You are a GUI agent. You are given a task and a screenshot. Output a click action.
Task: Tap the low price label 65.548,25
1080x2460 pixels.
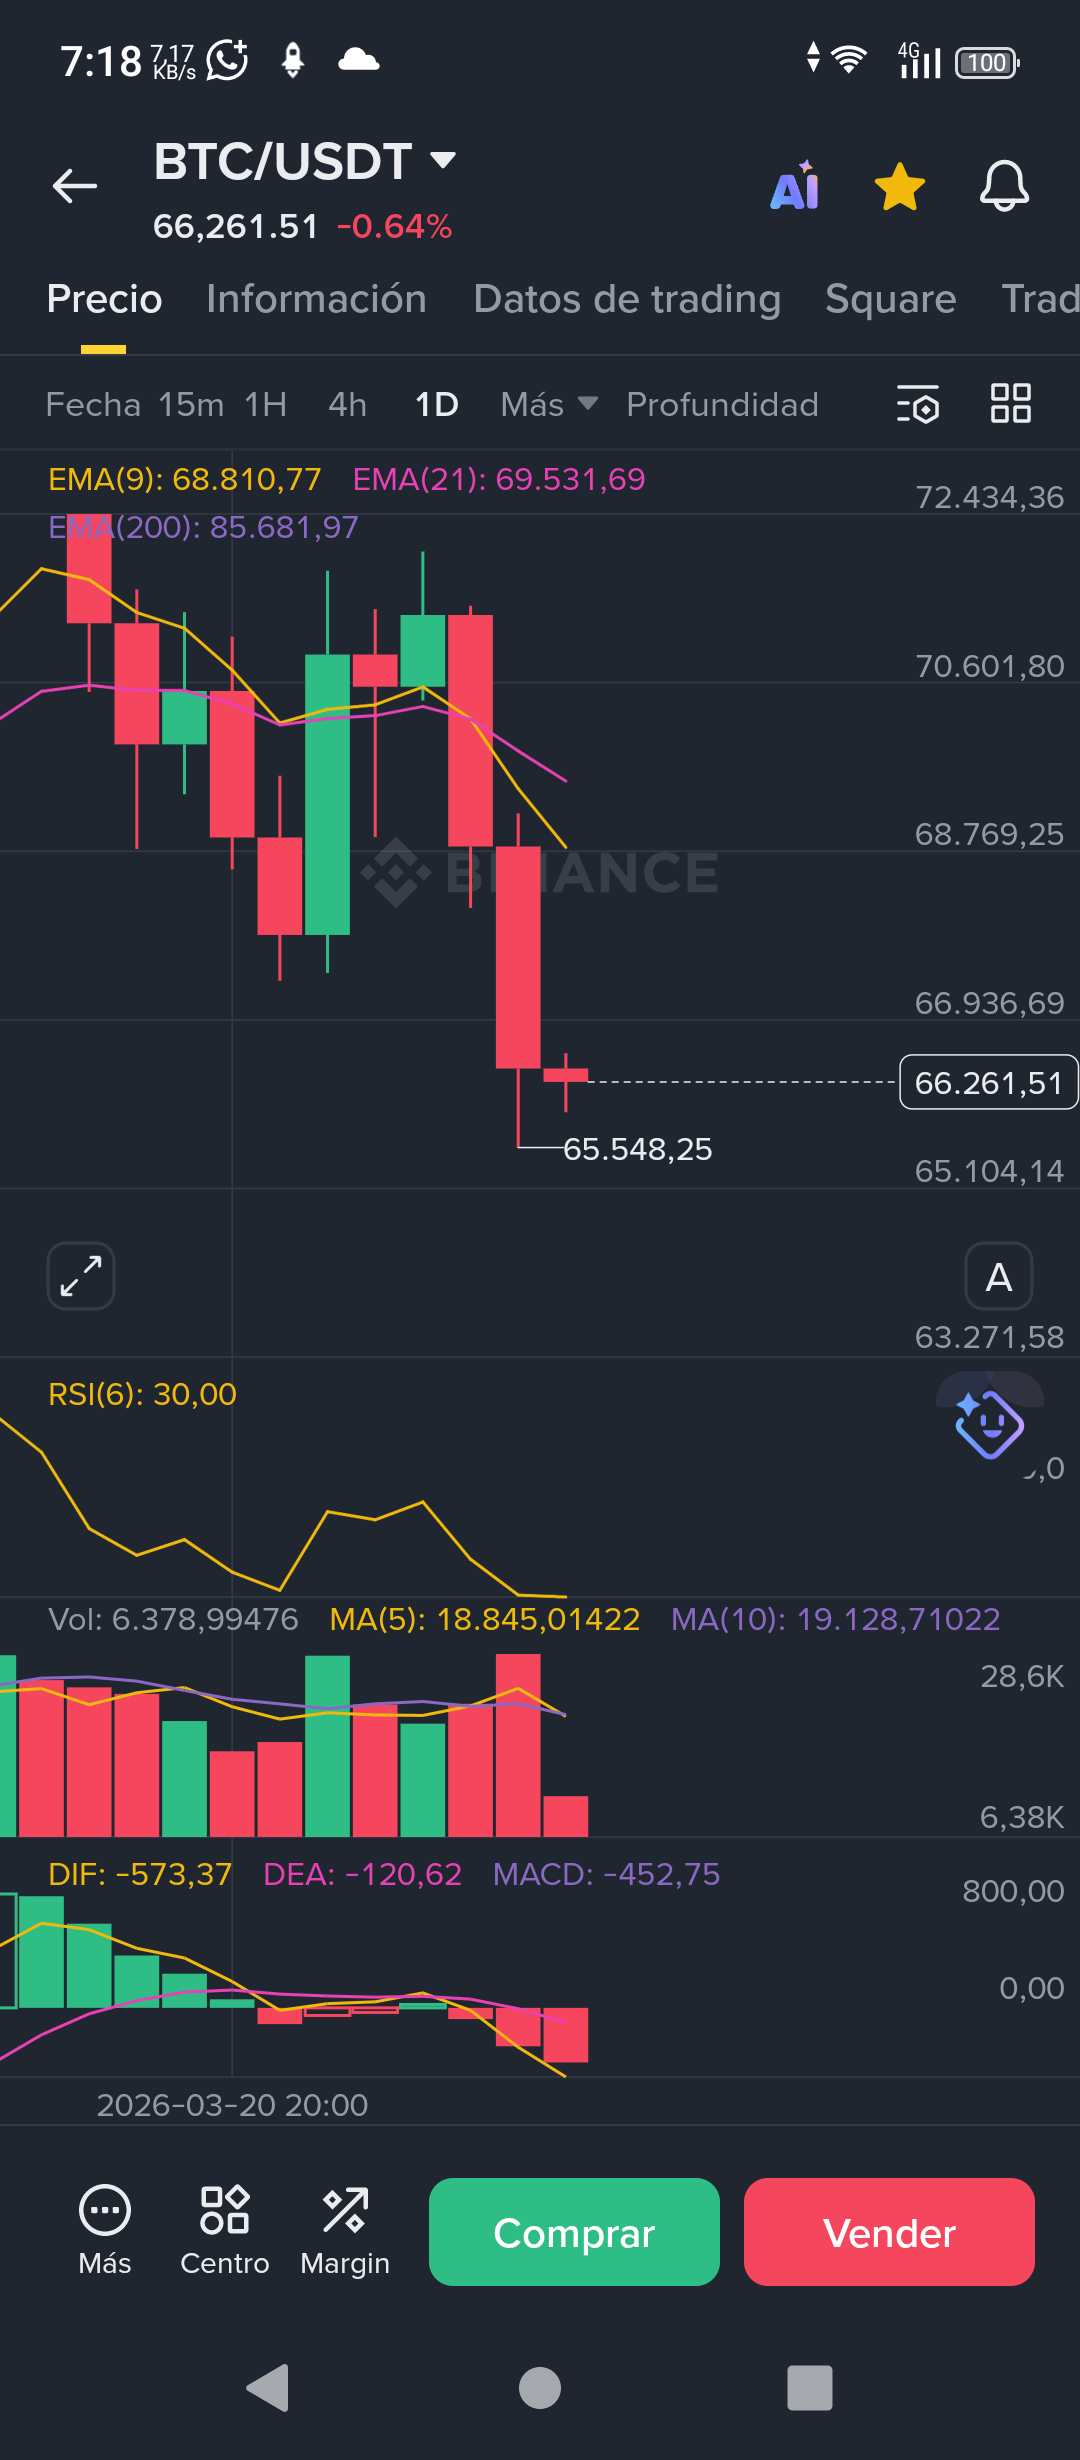[637, 1149]
